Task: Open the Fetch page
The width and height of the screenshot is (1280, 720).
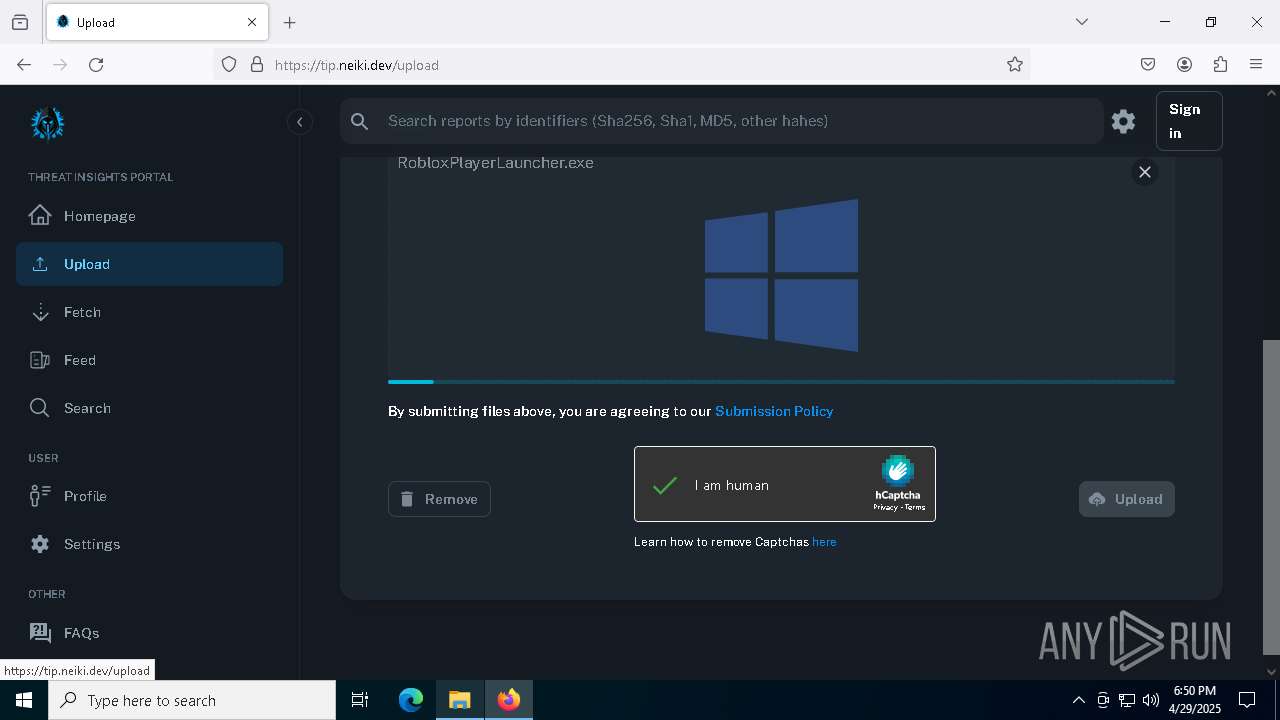Action: point(149,312)
